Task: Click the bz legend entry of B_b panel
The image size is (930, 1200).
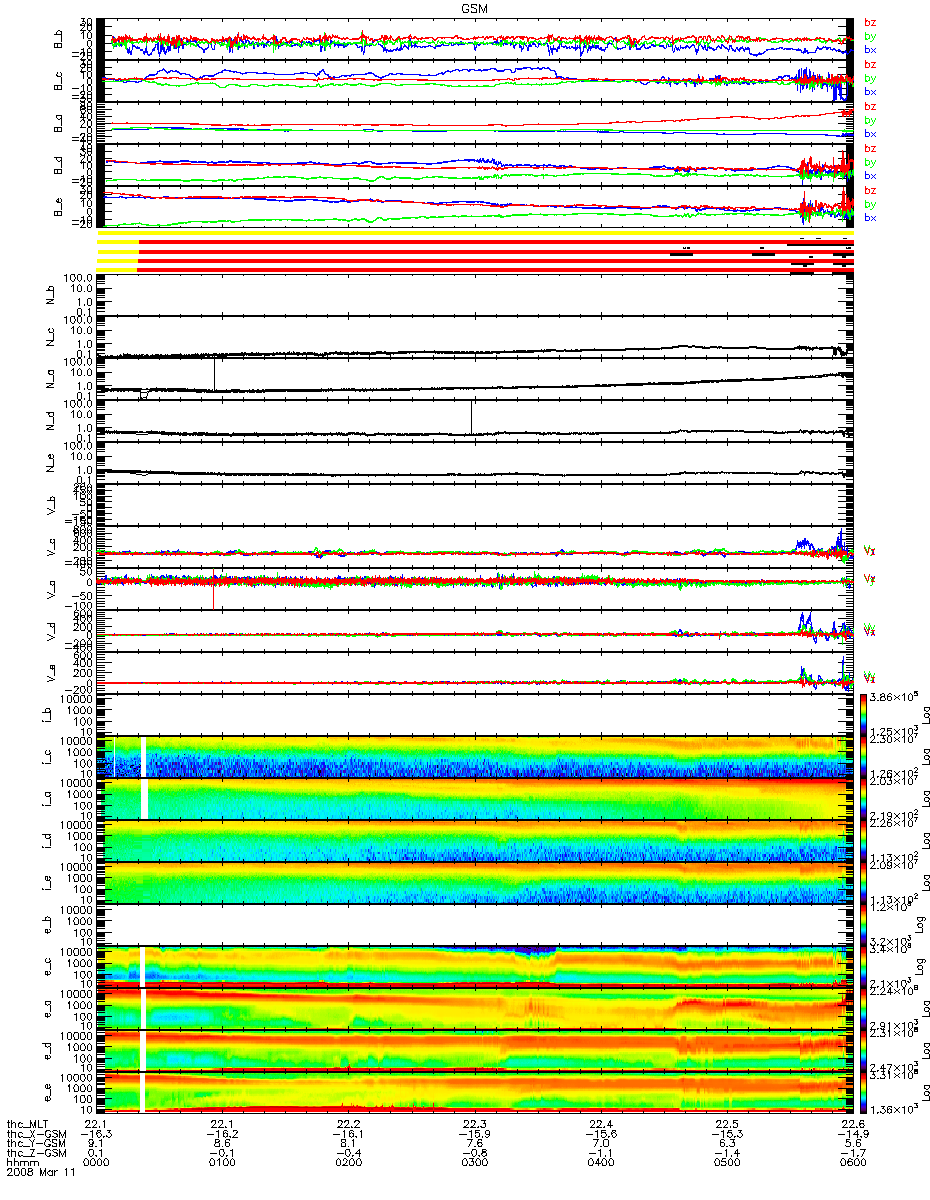Action: (869, 22)
